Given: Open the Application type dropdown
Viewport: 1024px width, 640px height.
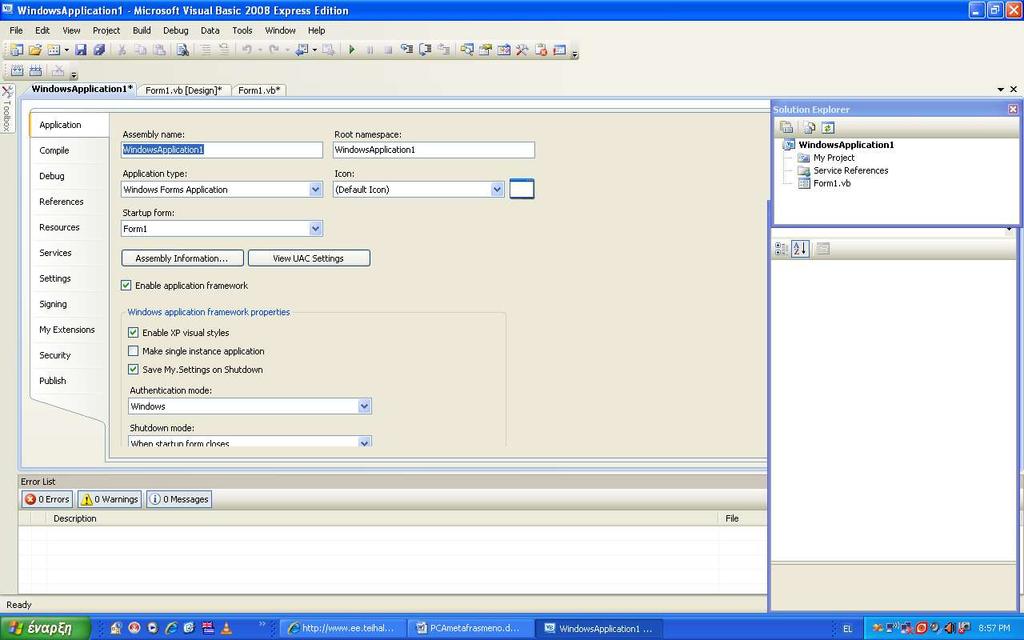Looking at the screenshot, I should tap(315, 189).
